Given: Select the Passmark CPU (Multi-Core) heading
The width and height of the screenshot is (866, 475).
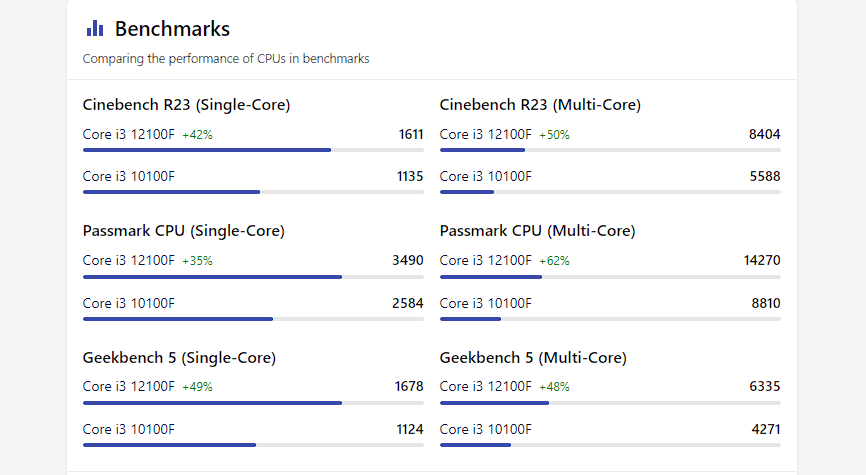Looking at the screenshot, I should click(537, 231).
